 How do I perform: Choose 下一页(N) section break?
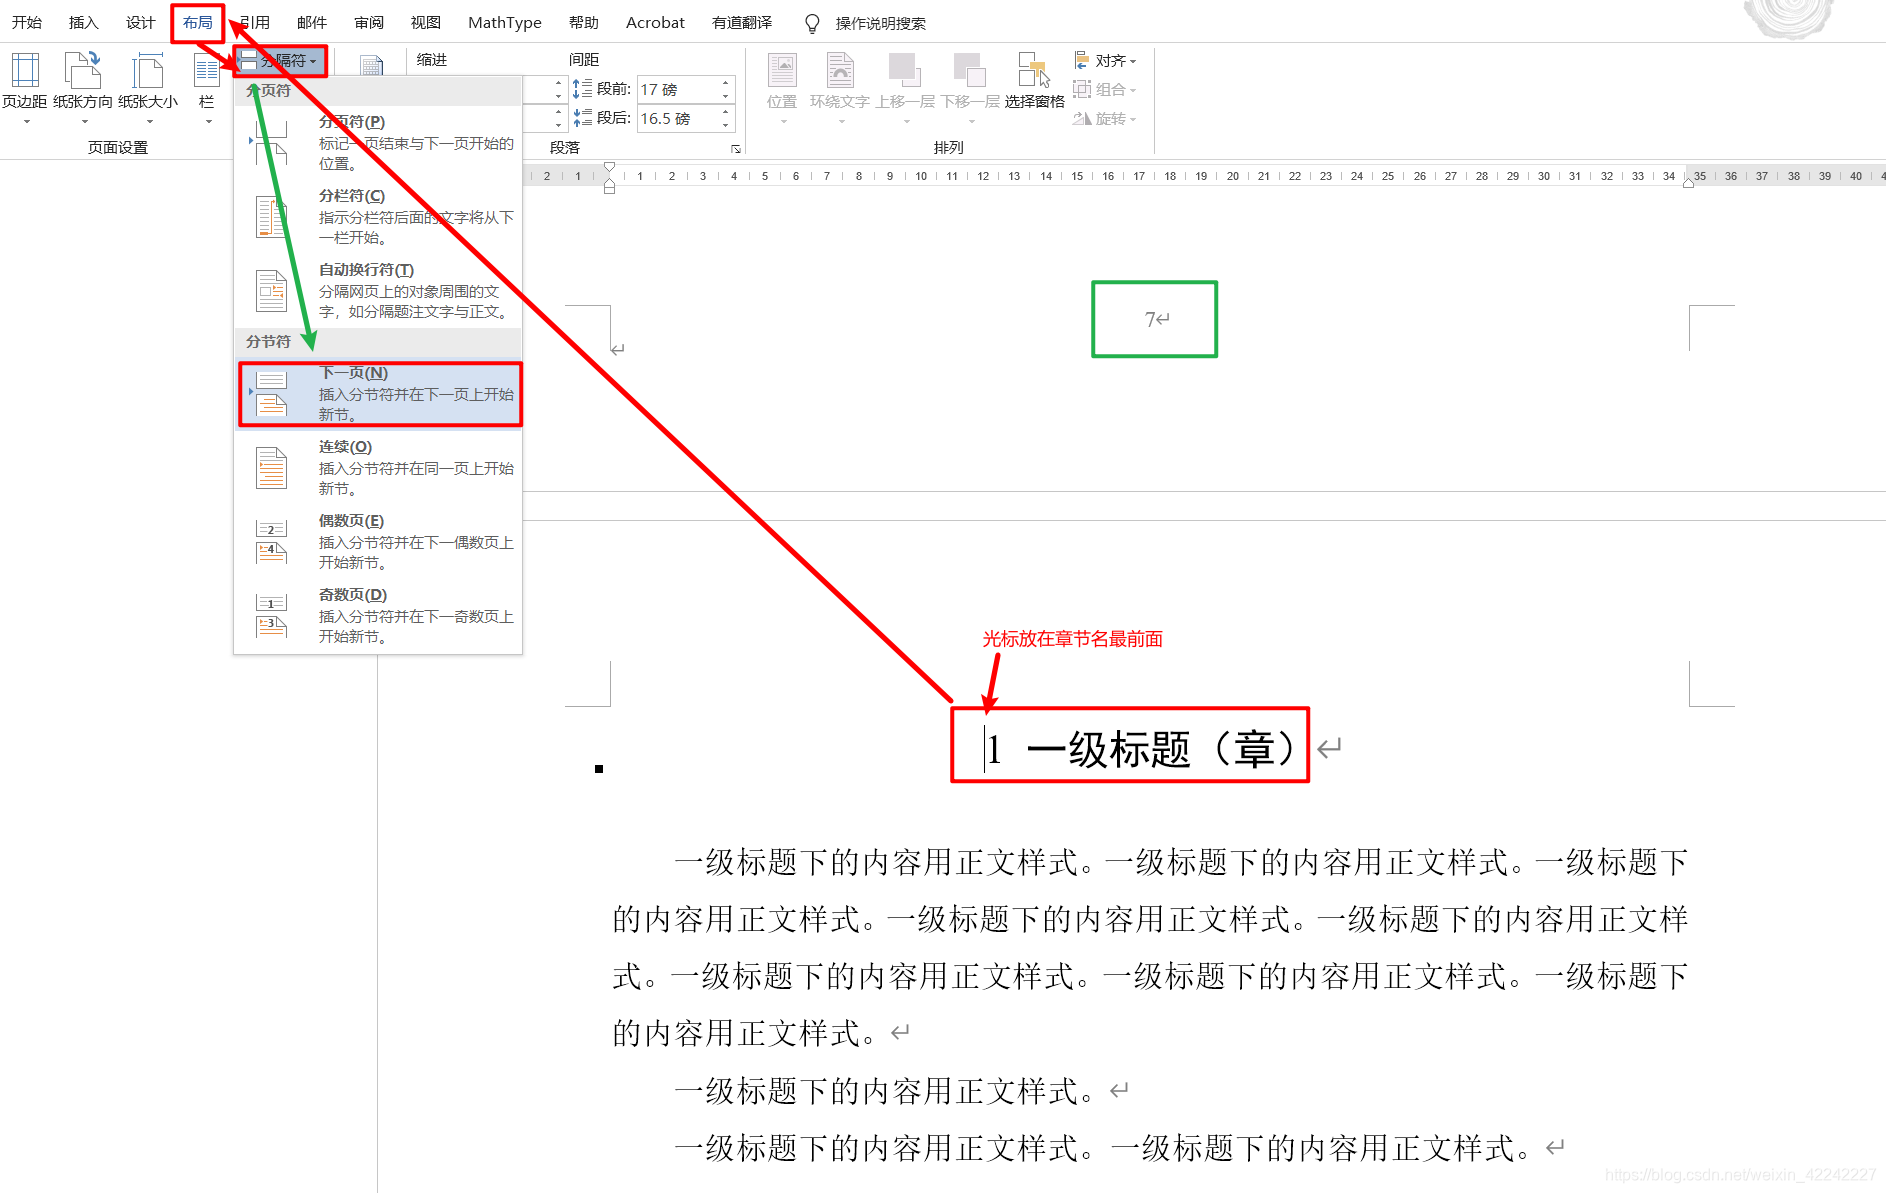380,394
